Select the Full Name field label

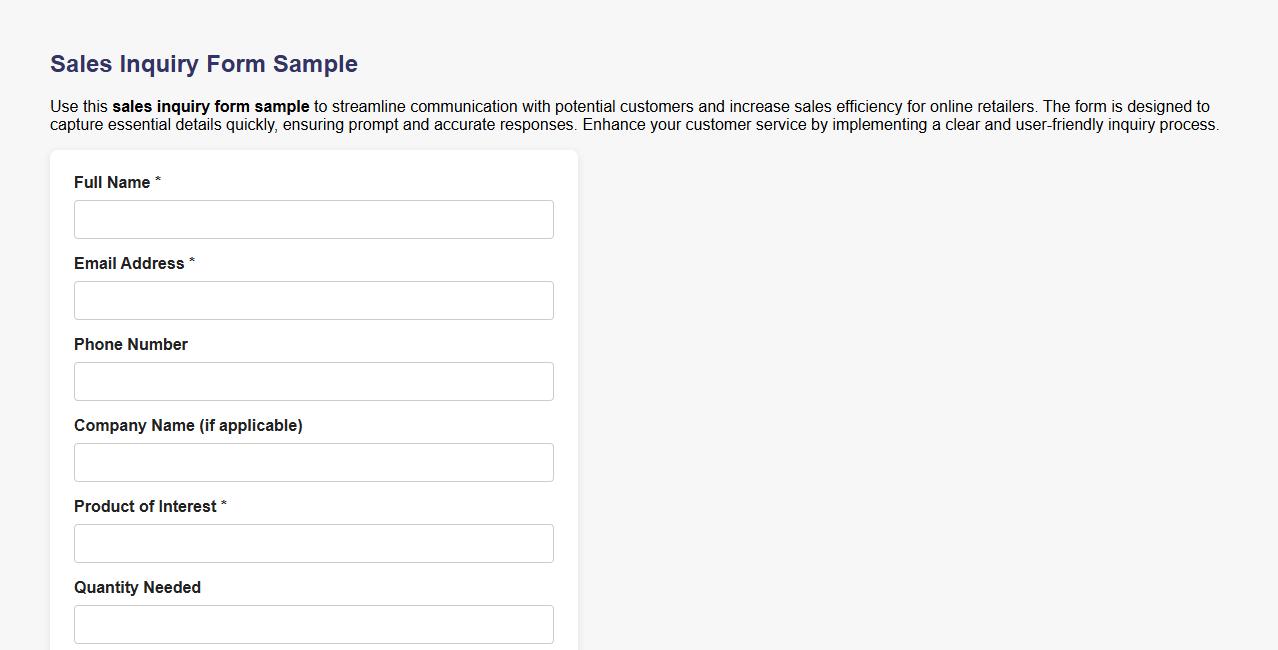tap(110, 182)
